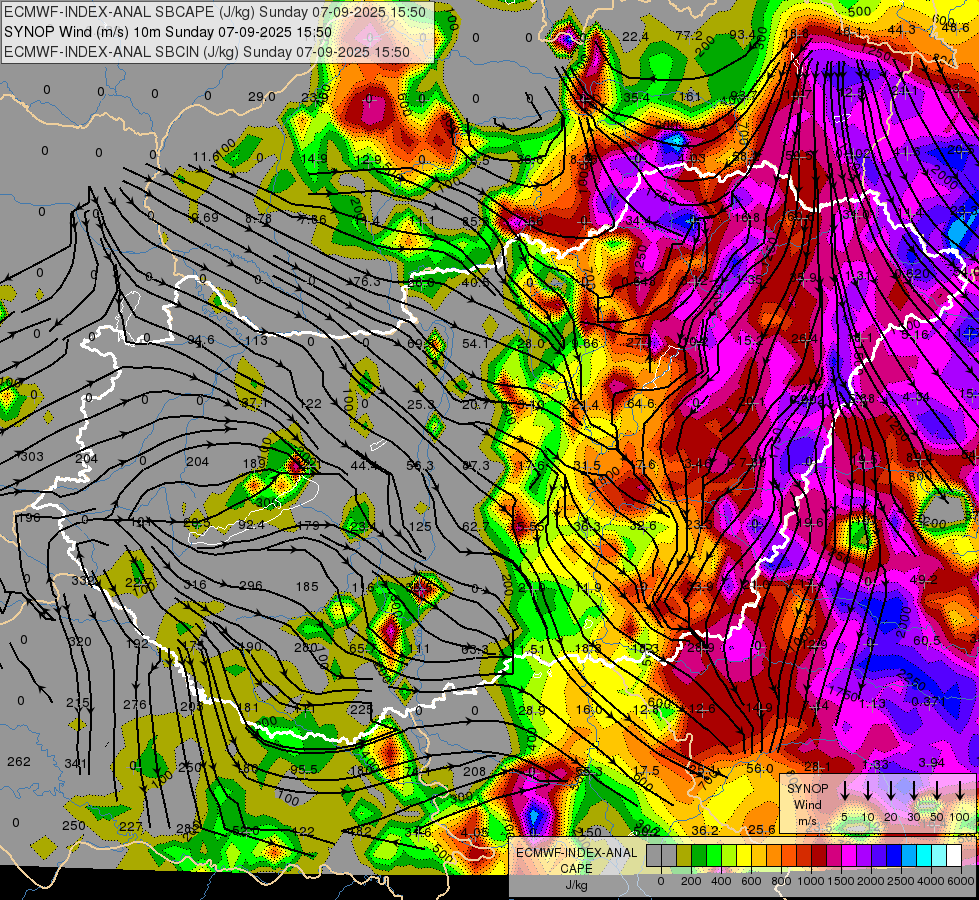Click the map value 276

click(135, 705)
